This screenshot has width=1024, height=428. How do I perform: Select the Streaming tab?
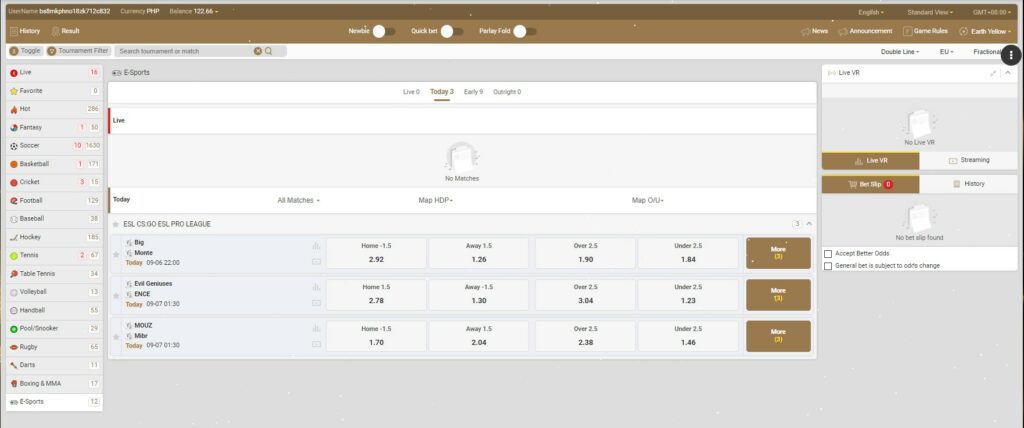(968, 160)
